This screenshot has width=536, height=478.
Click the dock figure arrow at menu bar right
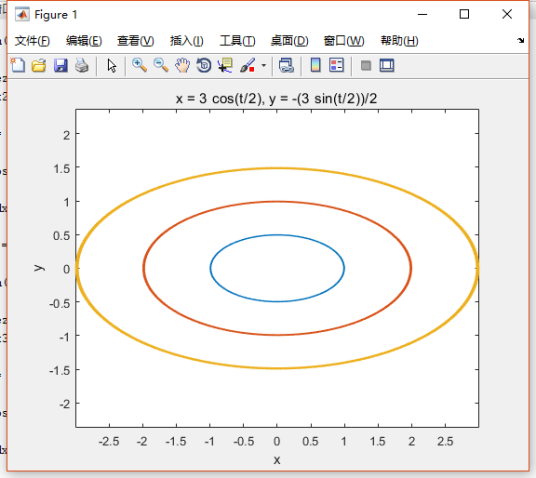[x=520, y=40]
